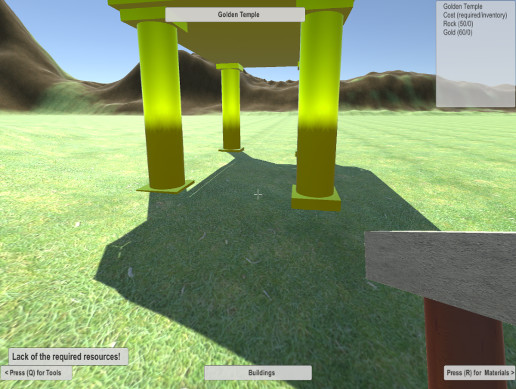
Task: Click the Cost (required/inventory) line
Action: tap(475, 15)
